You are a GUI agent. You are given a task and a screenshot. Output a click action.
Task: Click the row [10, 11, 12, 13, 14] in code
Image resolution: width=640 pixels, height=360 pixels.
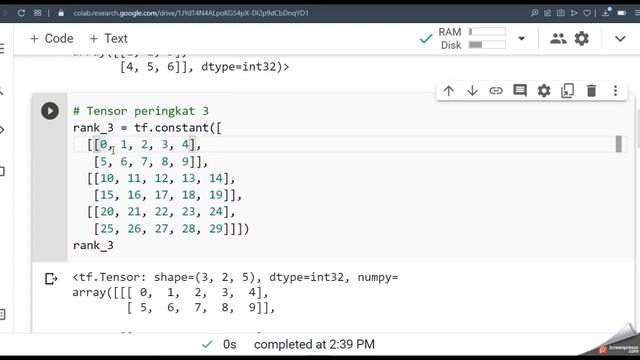tap(161, 178)
